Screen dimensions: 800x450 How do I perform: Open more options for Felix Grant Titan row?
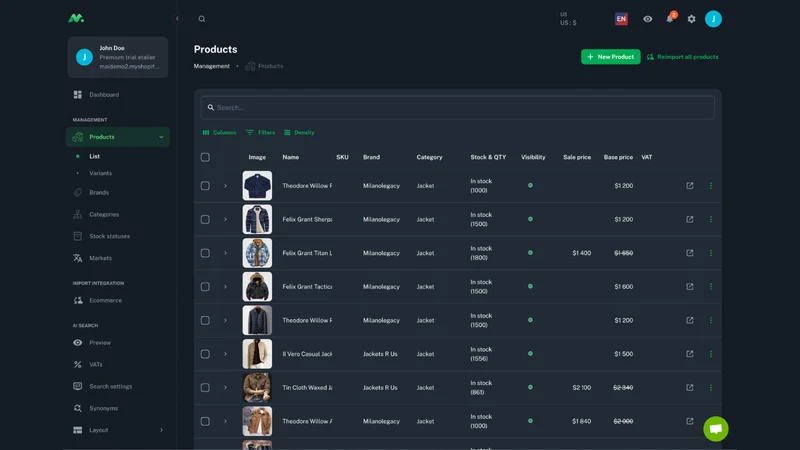coord(711,253)
